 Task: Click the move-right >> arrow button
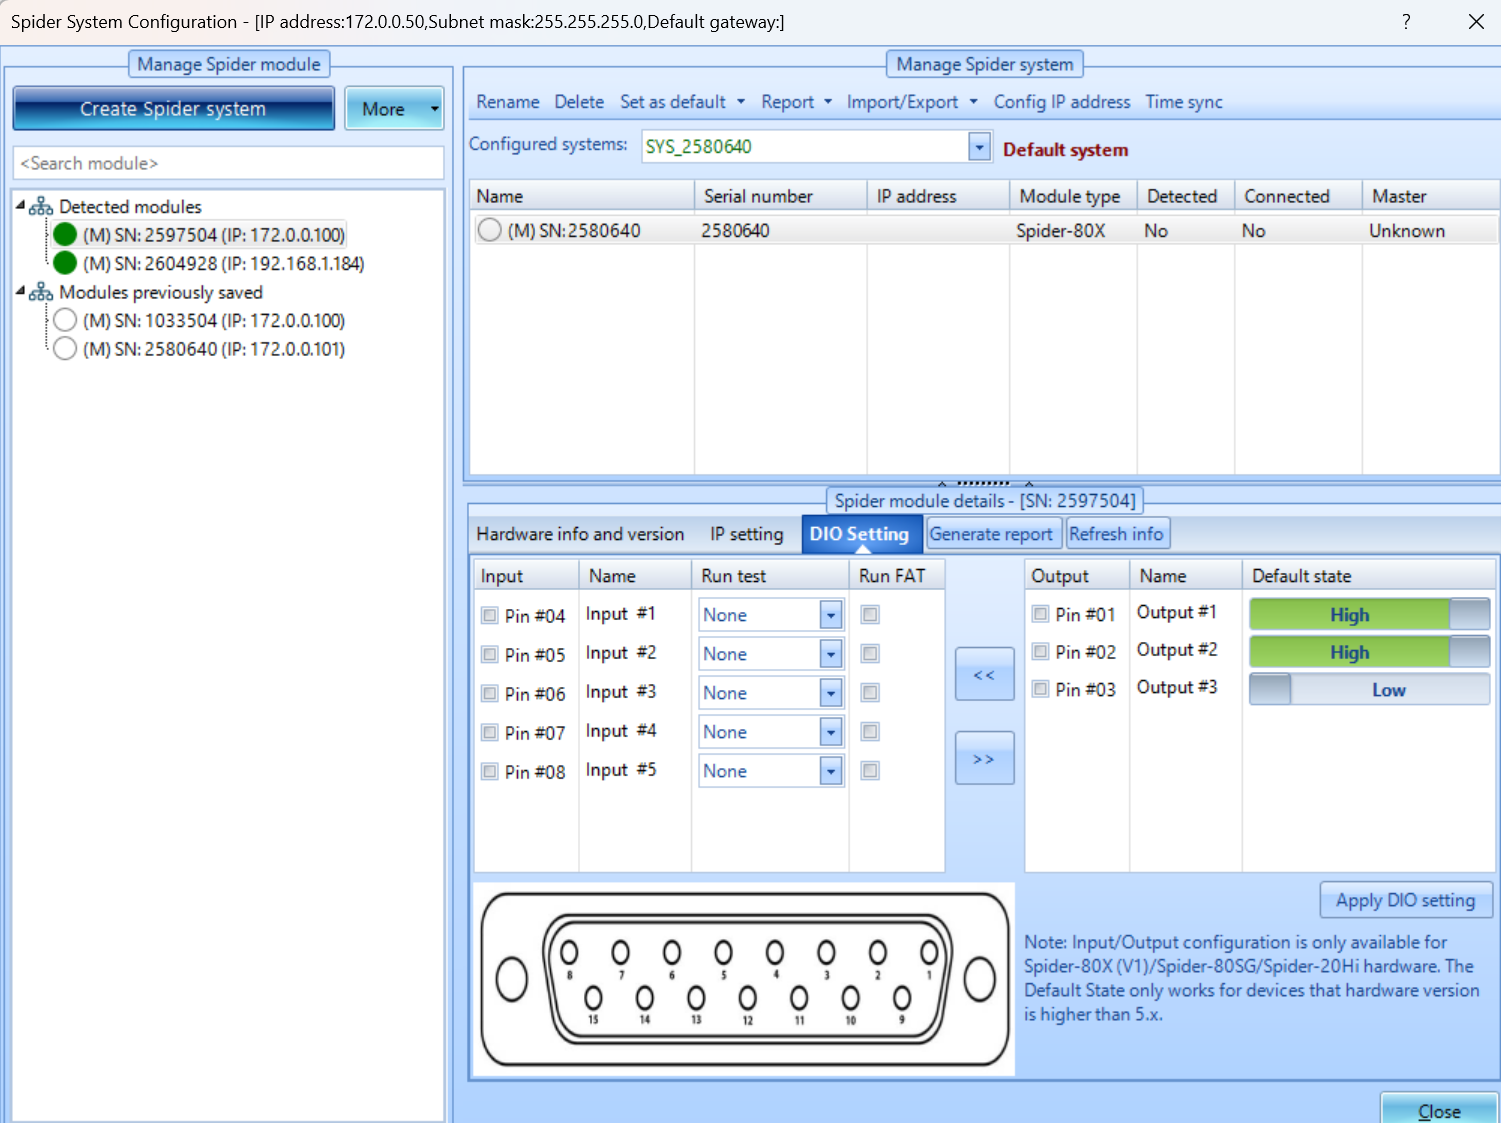coord(984,759)
